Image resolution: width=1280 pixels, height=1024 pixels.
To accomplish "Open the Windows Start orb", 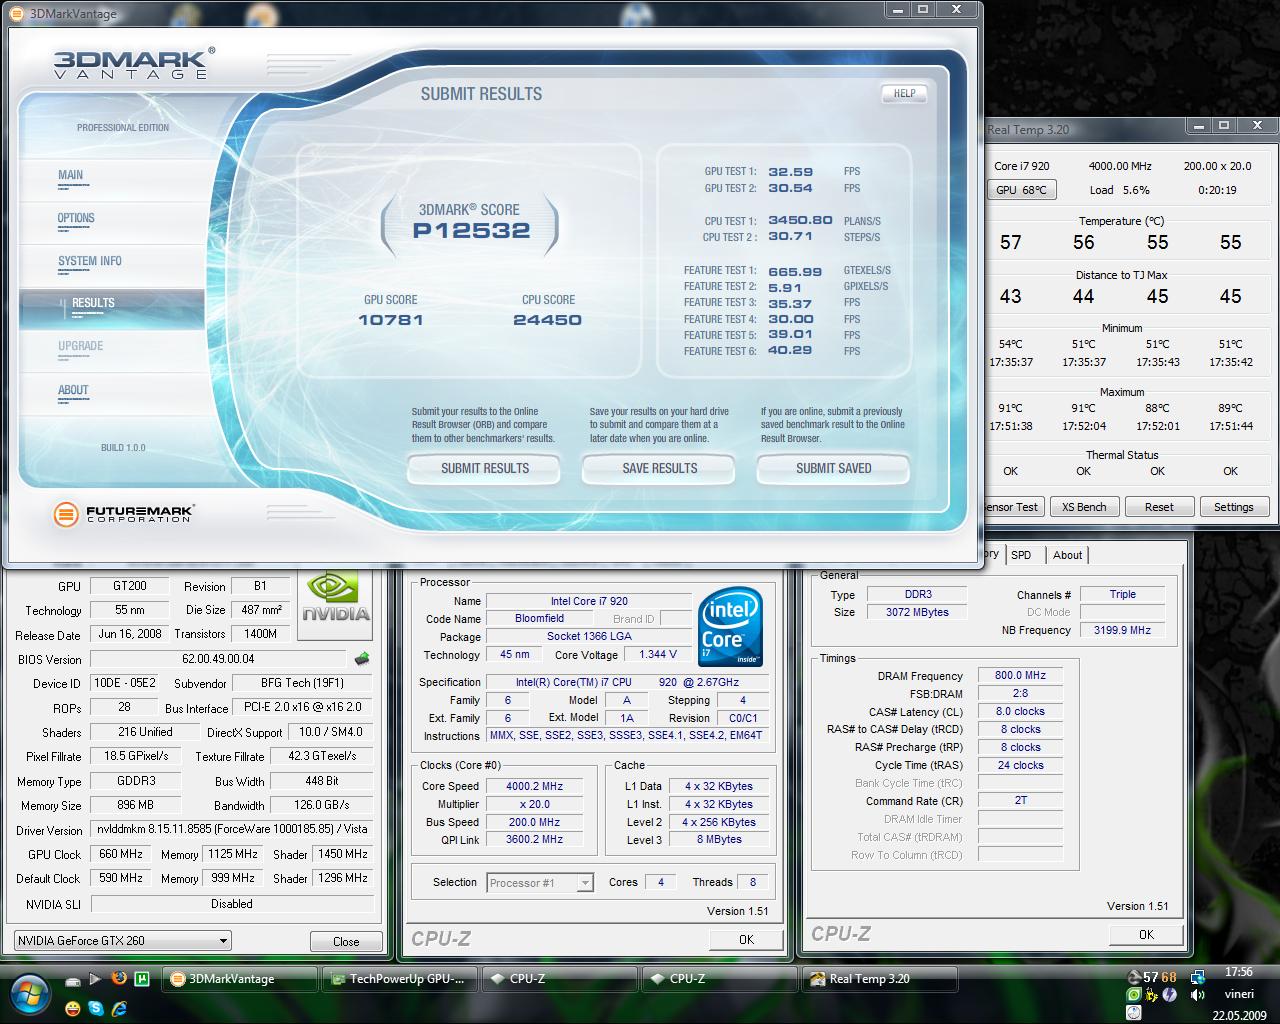I will [30, 995].
